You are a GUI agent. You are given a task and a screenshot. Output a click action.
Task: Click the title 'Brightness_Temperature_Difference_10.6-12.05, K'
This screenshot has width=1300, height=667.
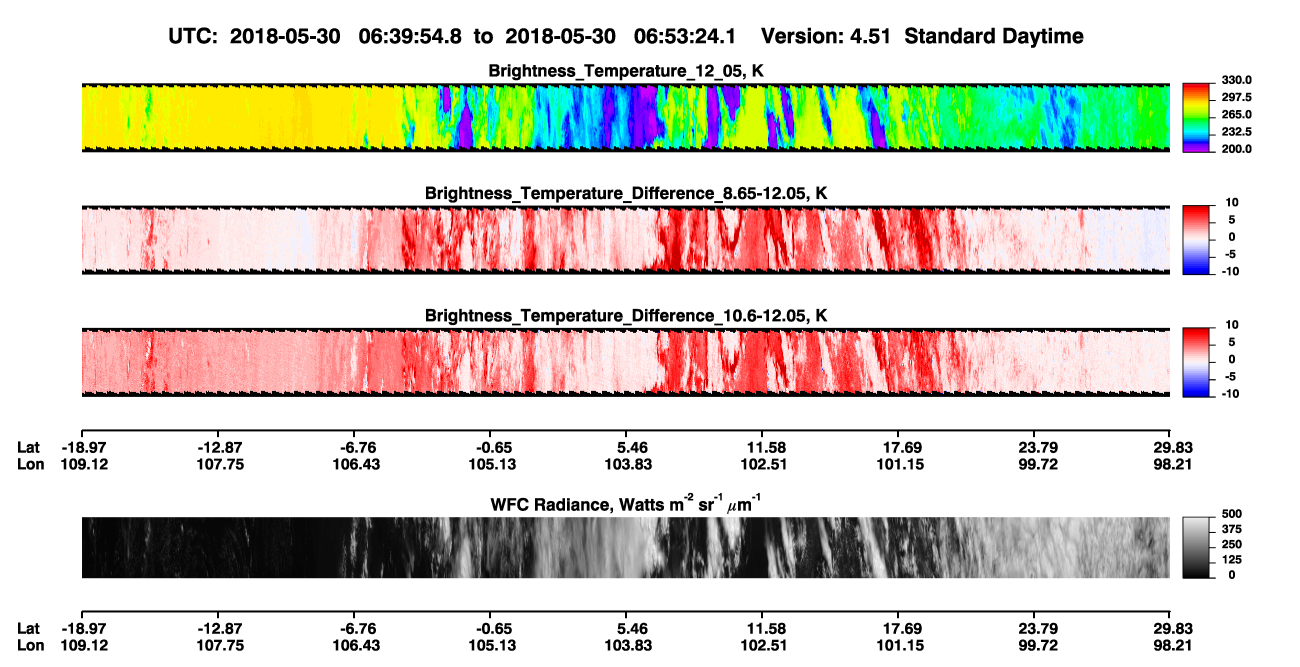click(626, 315)
